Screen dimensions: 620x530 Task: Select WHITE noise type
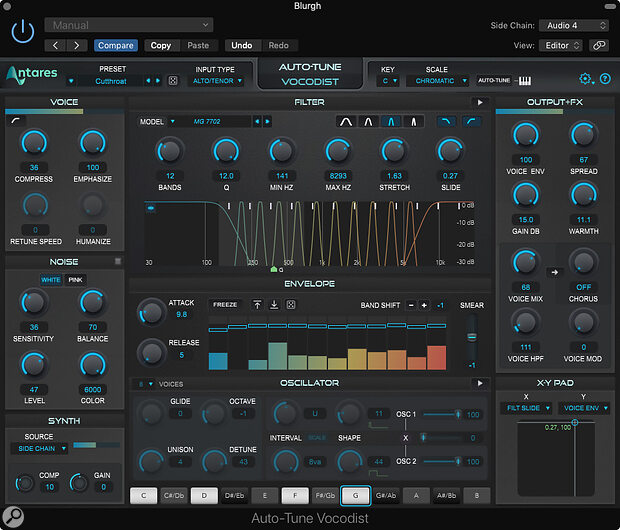pos(51,280)
